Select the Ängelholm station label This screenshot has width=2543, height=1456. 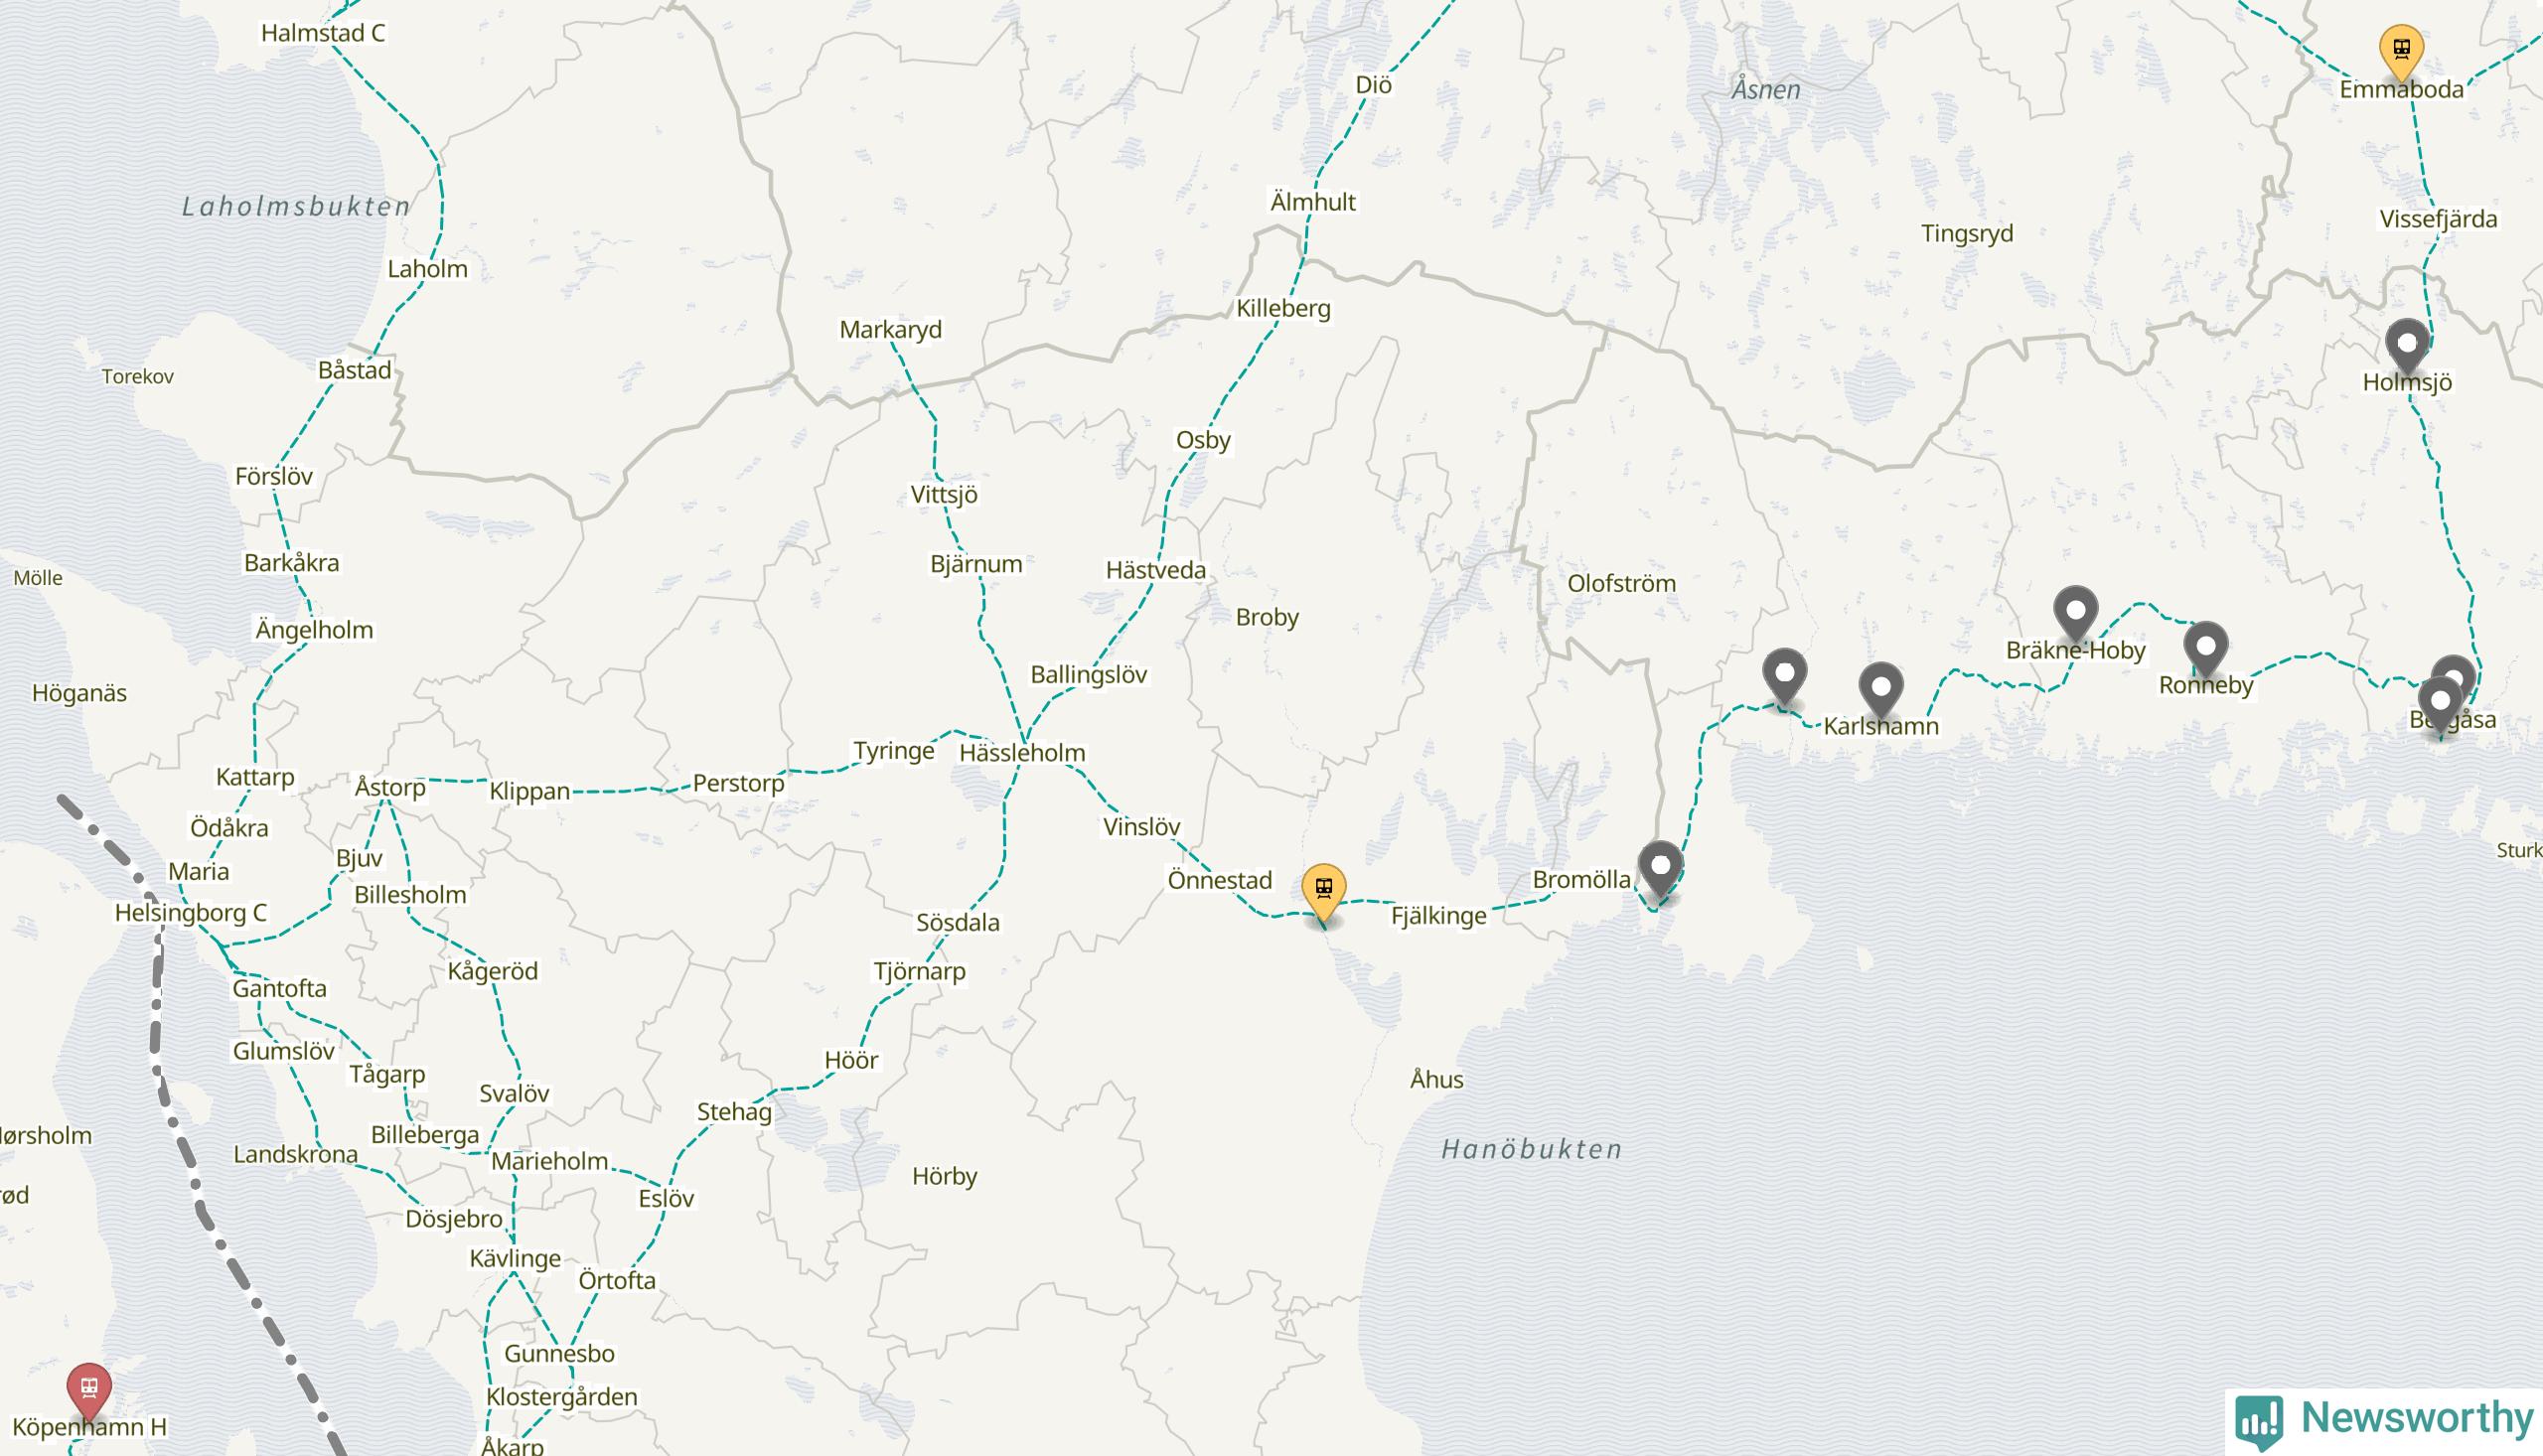click(314, 629)
